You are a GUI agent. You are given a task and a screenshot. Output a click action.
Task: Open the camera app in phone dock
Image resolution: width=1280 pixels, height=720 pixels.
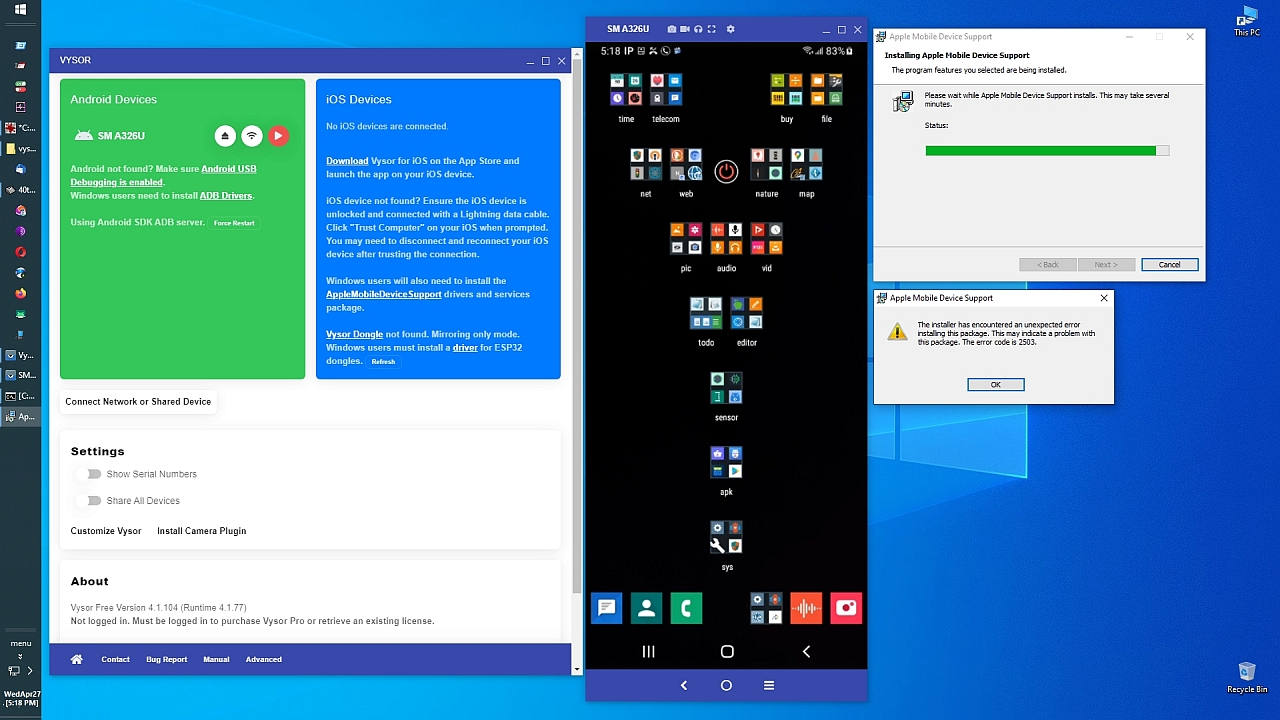846,608
